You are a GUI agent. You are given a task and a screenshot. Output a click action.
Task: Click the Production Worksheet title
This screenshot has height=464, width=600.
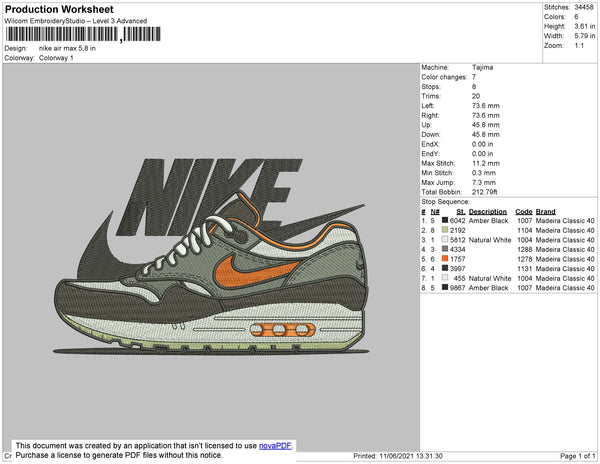tap(58, 10)
